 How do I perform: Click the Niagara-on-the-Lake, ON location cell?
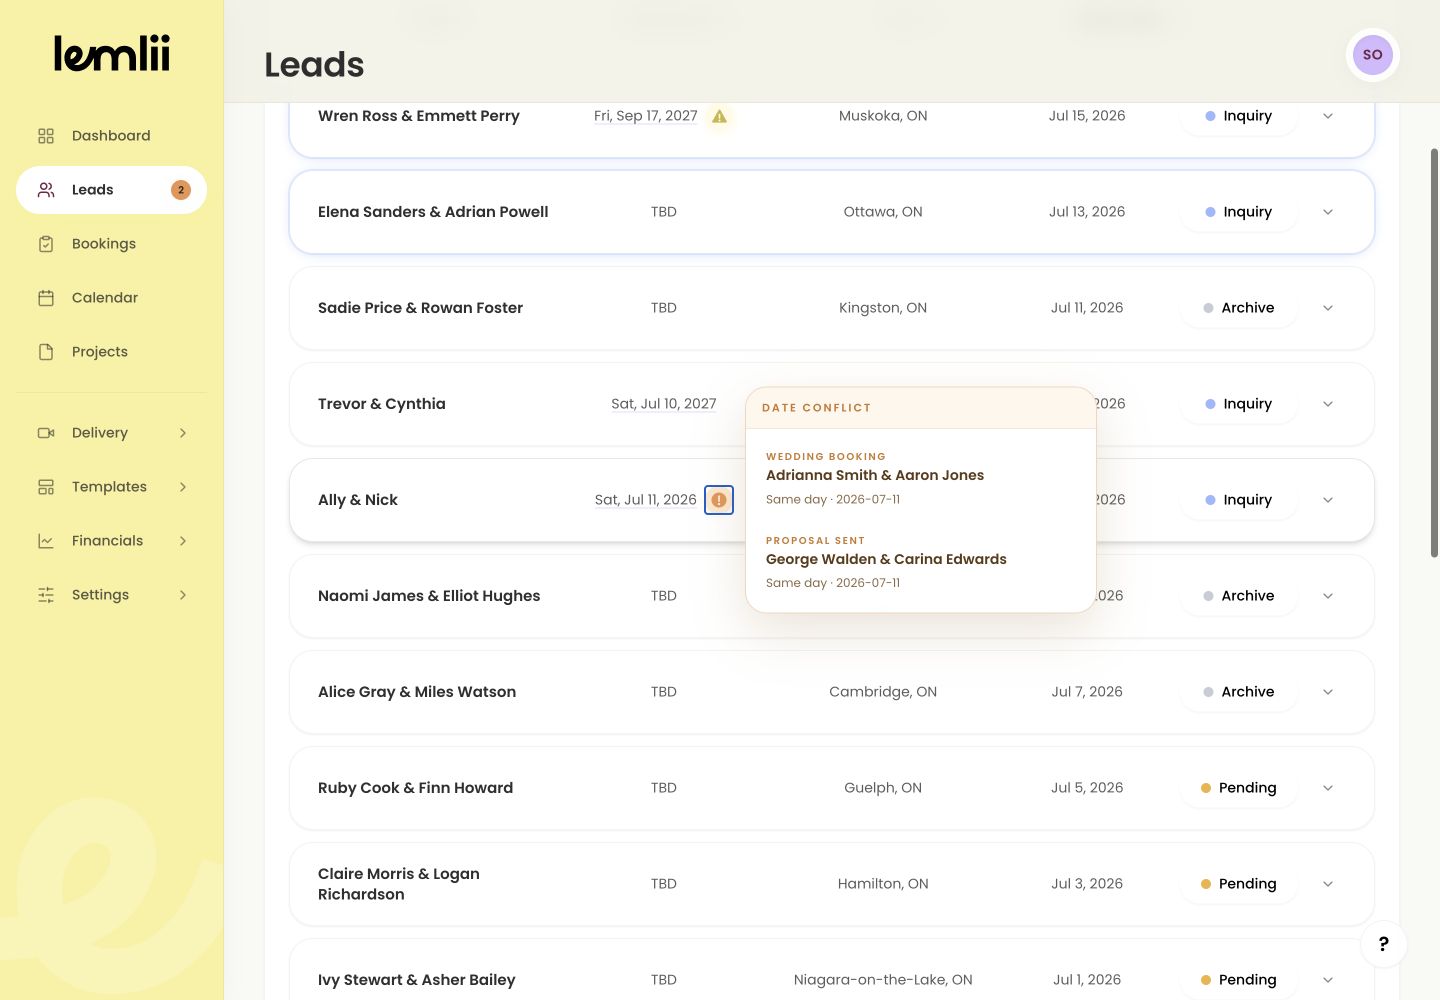click(x=883, y=980)
